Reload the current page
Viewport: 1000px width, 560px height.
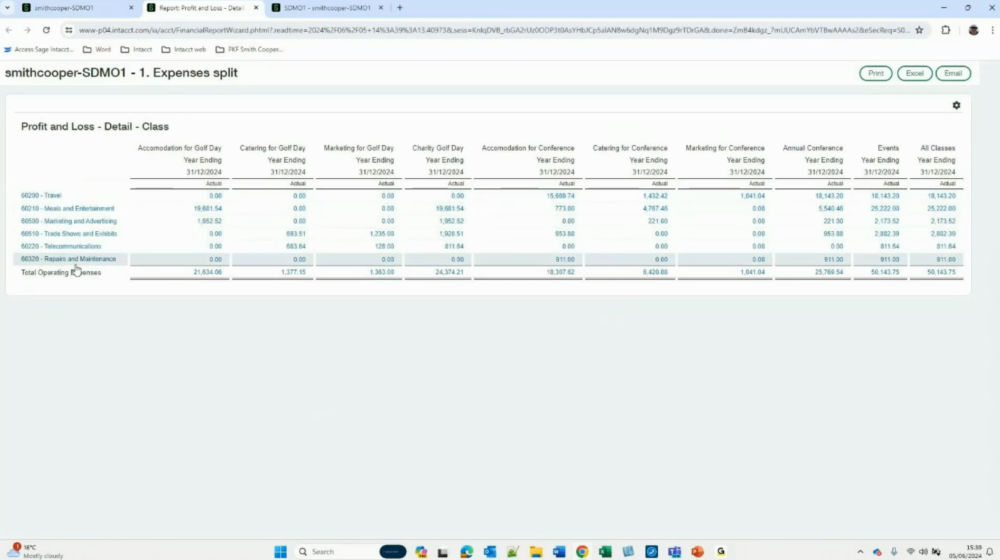pos(46,30)
